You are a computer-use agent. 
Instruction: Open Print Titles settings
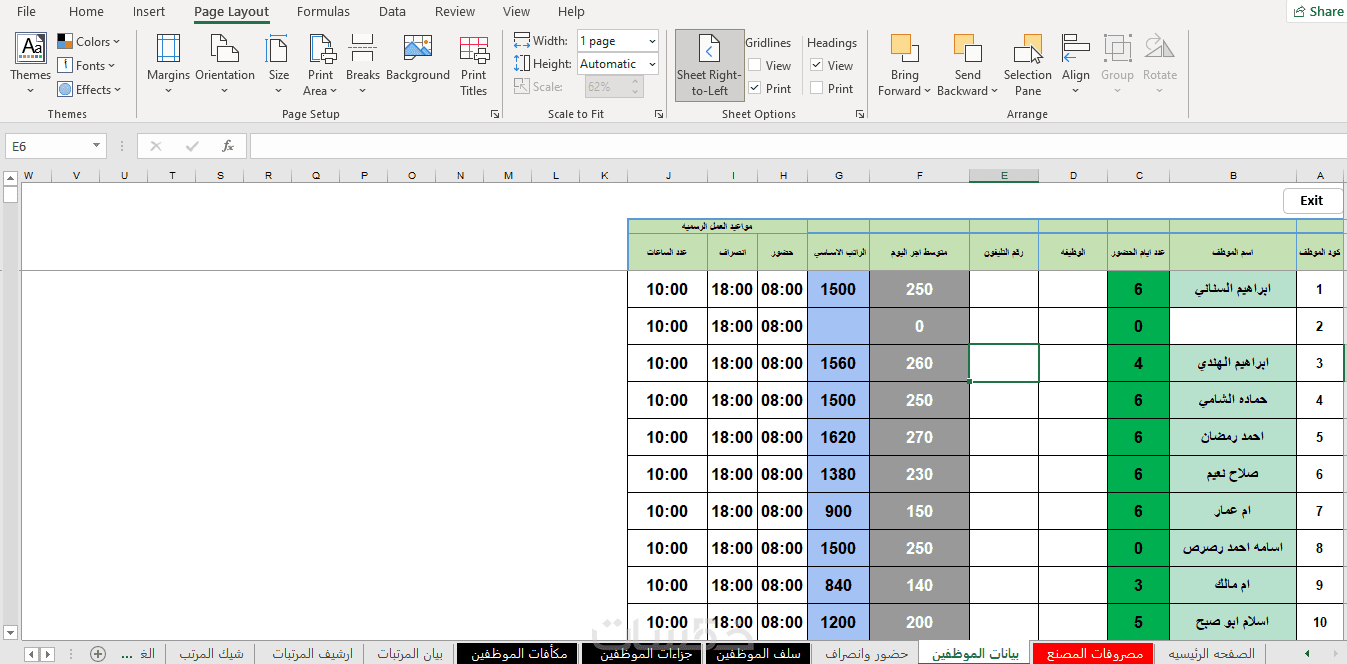474,64
